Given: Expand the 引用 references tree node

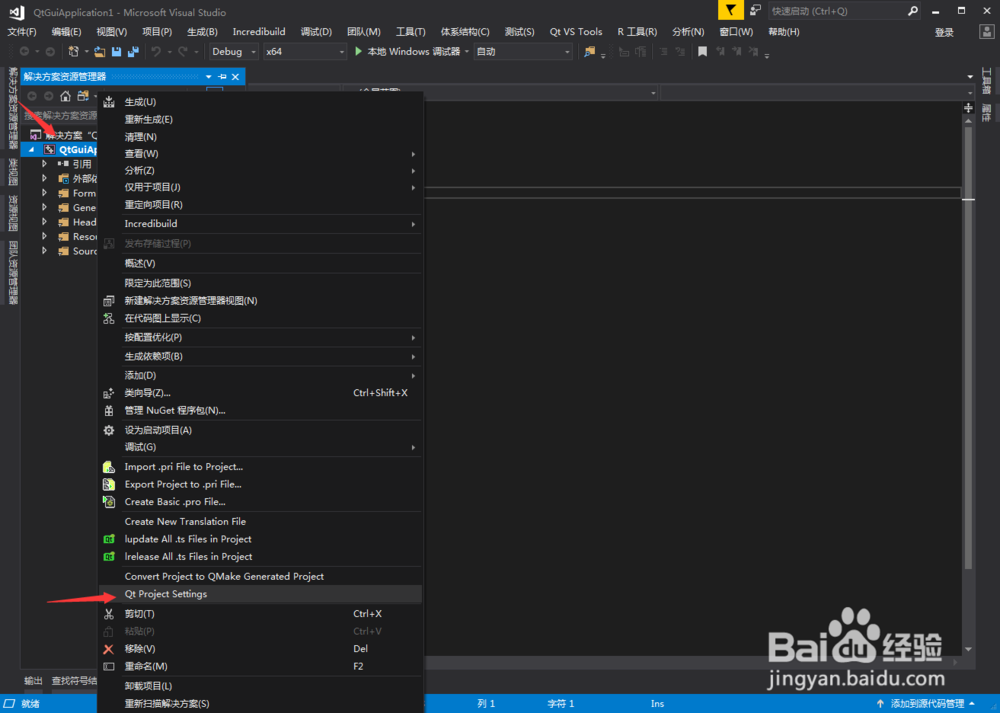Looking at the screenshot, I should (44, 164).
